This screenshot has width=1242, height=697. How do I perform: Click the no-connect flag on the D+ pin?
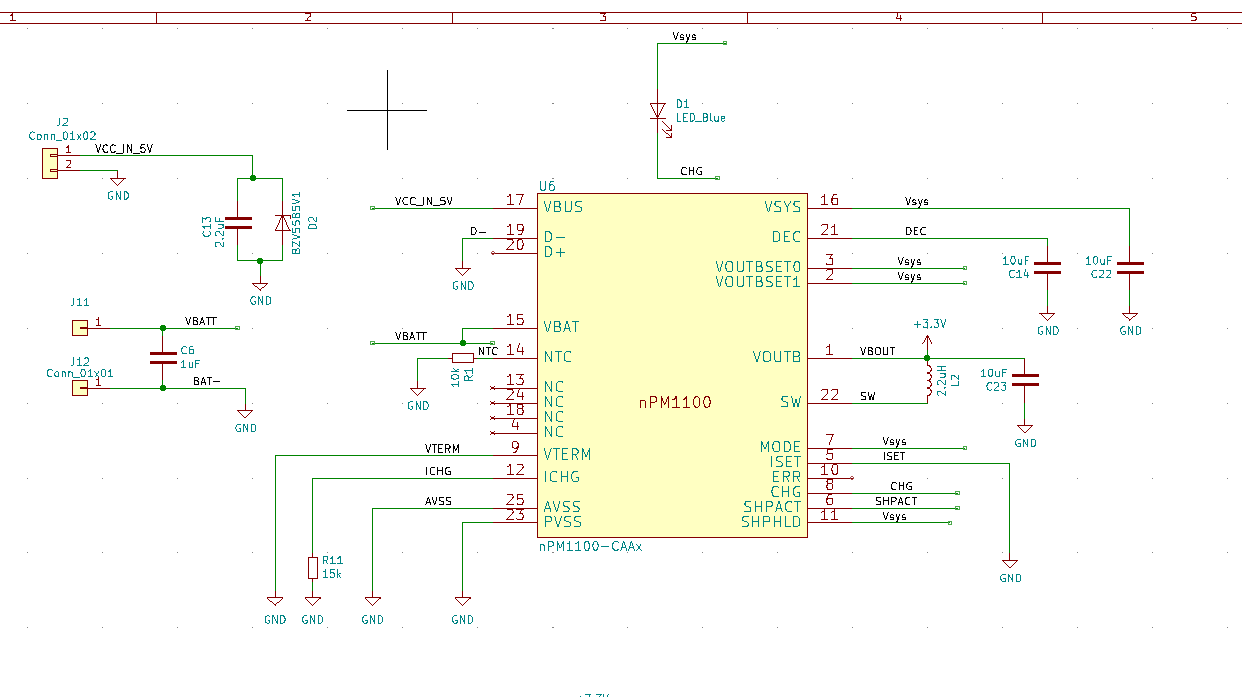coord(493,252)
